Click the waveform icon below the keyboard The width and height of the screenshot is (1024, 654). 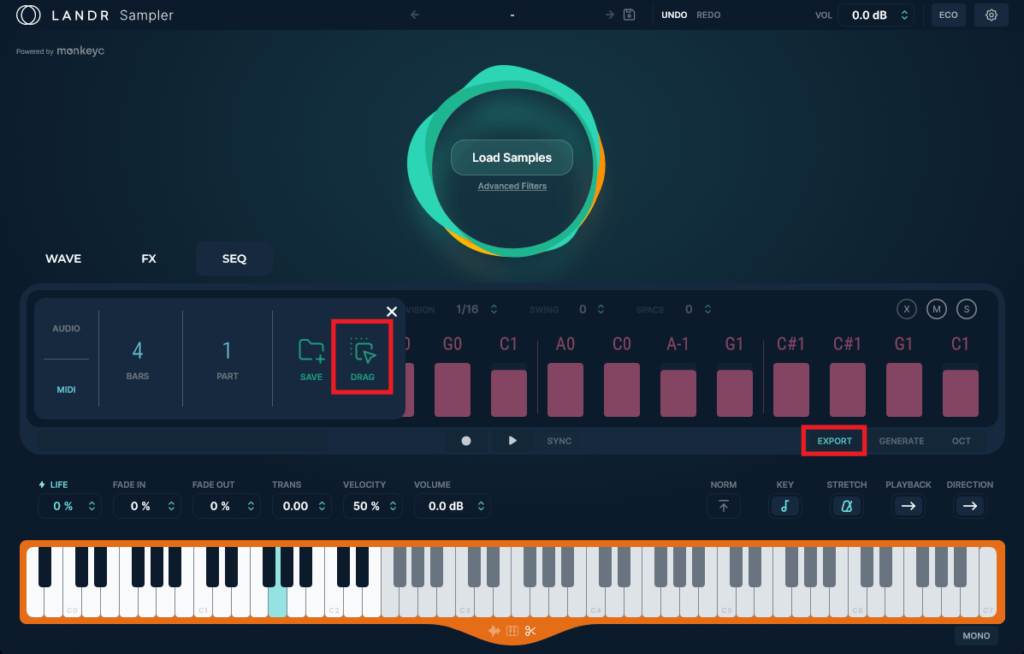(494, 630)
